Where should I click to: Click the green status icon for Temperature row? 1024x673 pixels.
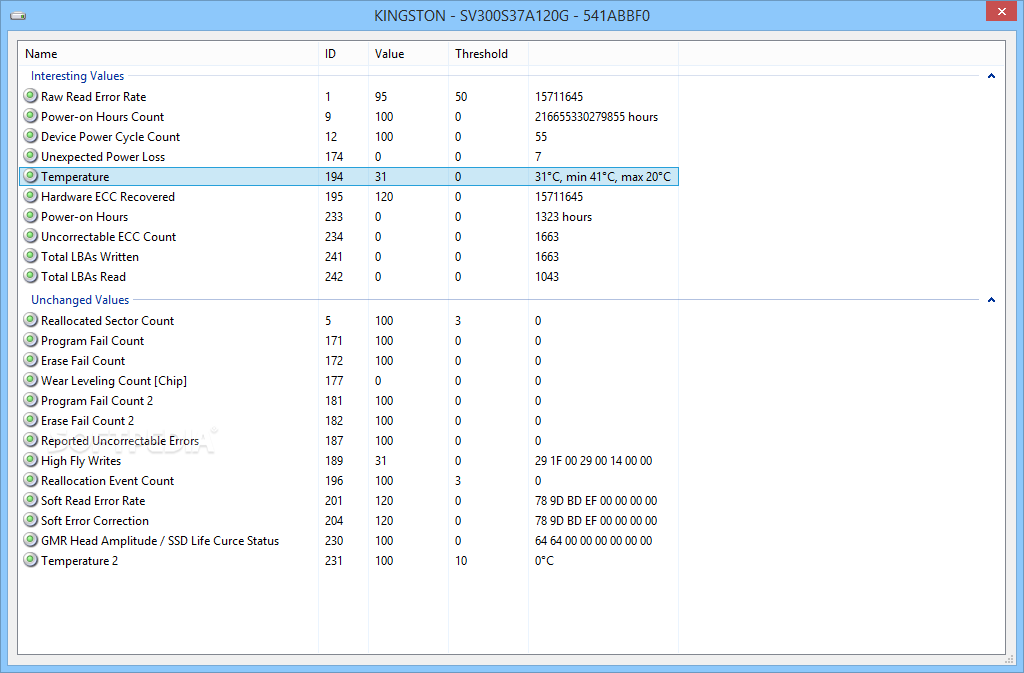pos(31,176)
